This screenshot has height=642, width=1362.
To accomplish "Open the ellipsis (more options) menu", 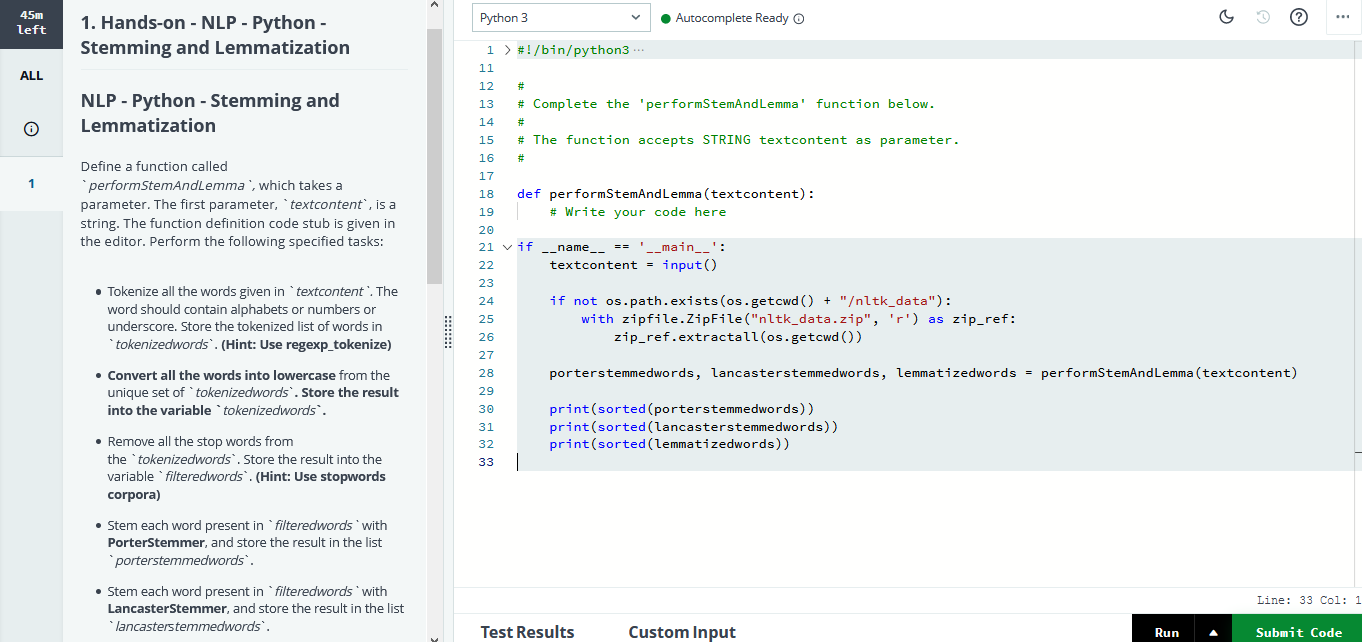I will [1343, 17].
